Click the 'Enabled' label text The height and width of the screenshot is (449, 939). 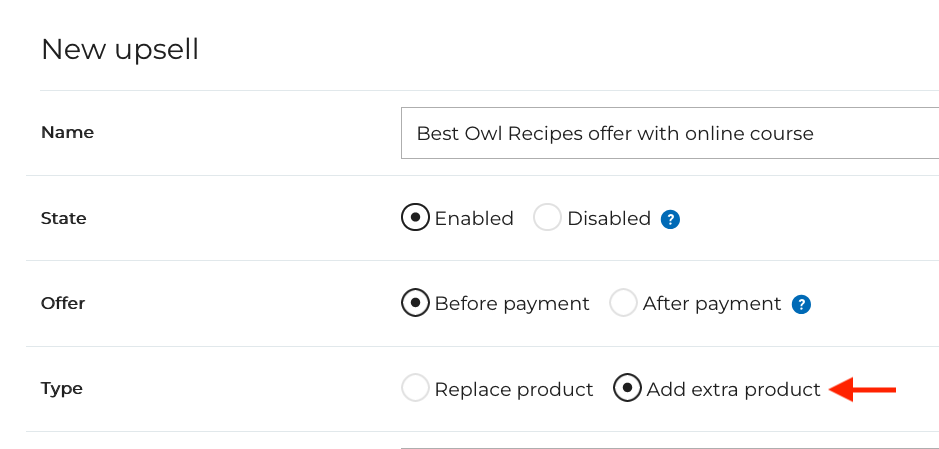click(x=474, y=218)
